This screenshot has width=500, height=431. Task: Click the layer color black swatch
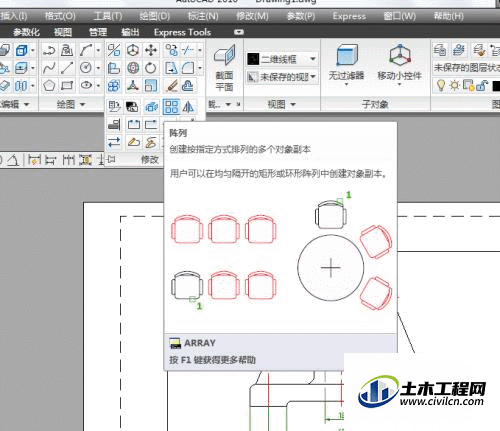point(496,86)
